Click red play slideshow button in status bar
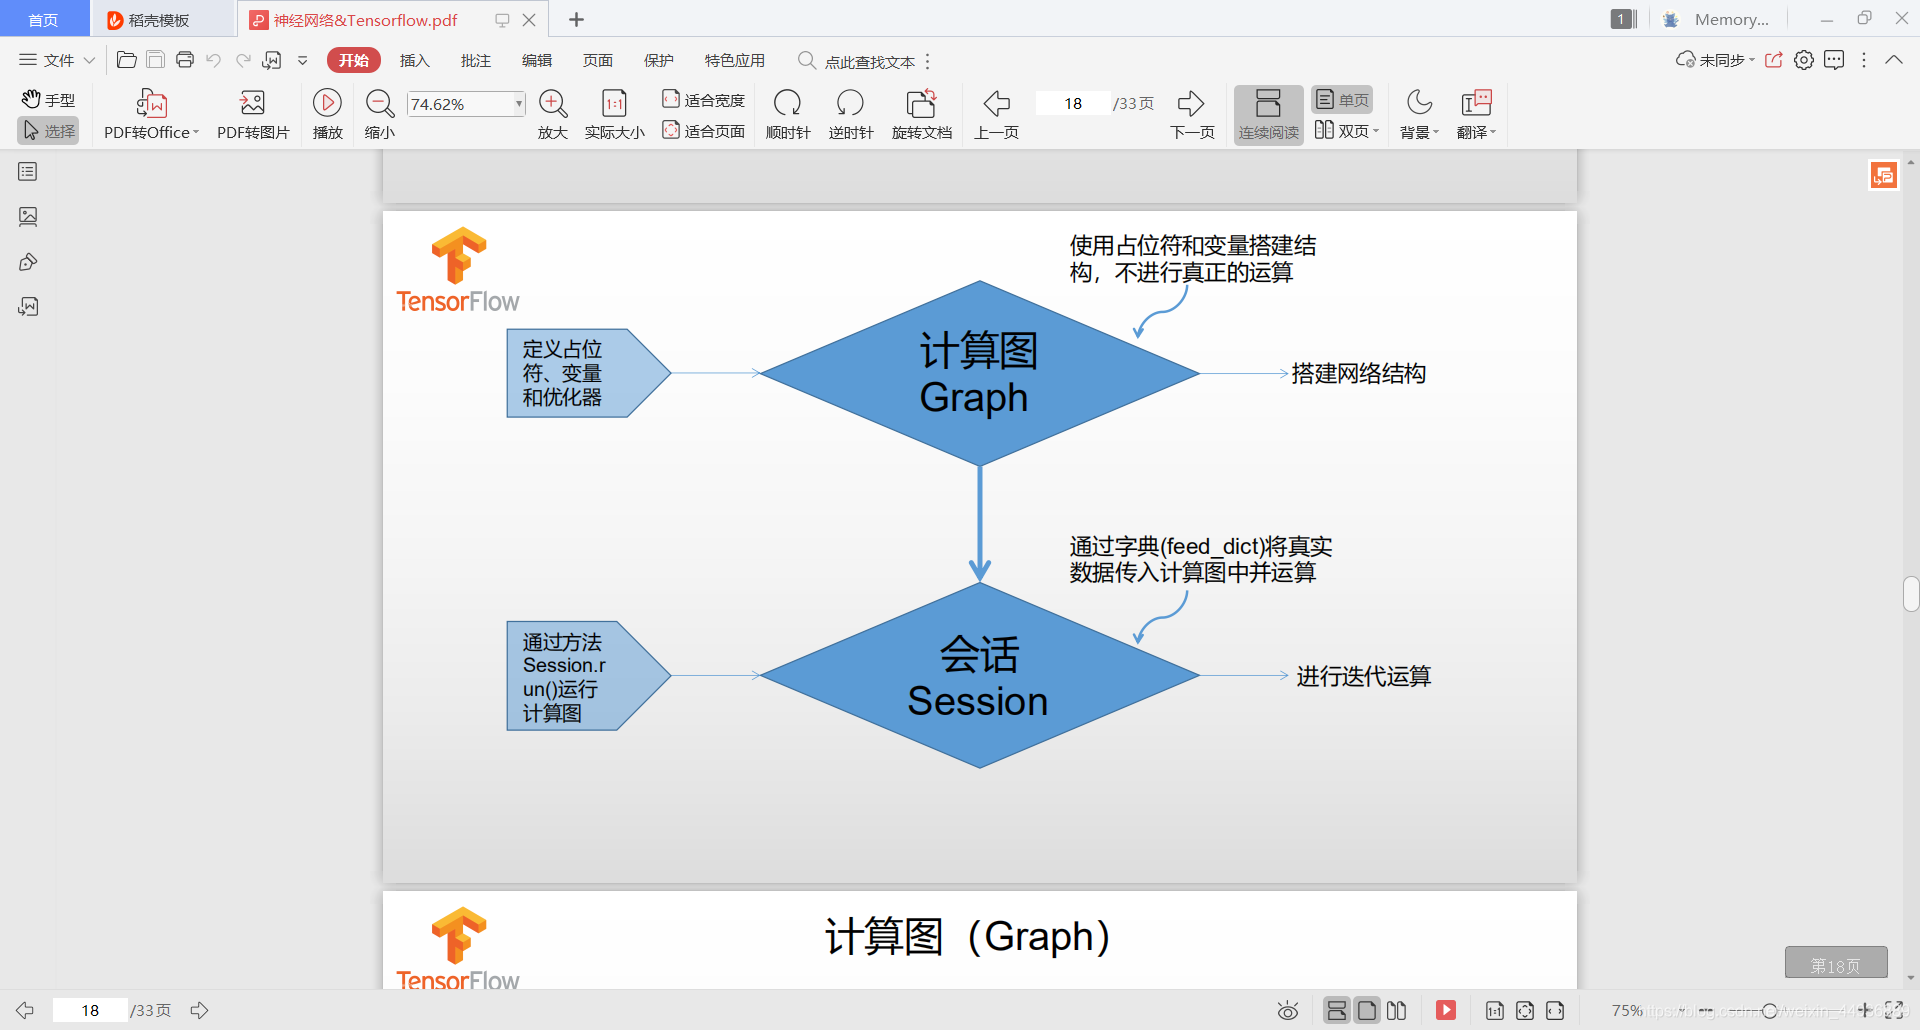 coord(1446,1011)
